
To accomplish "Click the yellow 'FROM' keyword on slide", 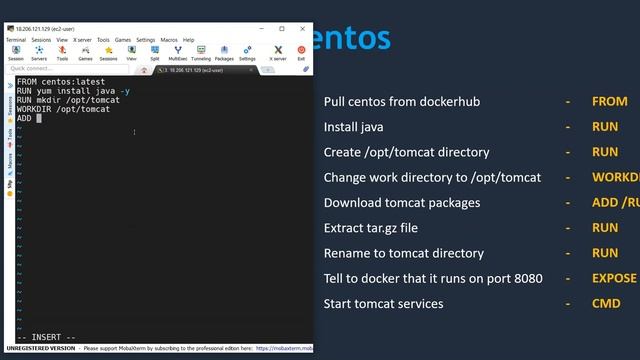I will [x=610, y=102].
